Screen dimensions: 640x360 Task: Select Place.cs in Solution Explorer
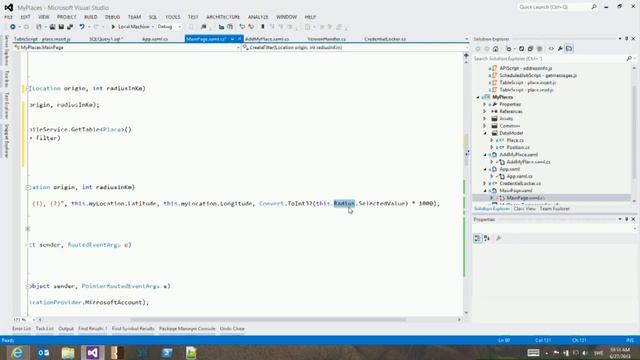click(515, 140)
